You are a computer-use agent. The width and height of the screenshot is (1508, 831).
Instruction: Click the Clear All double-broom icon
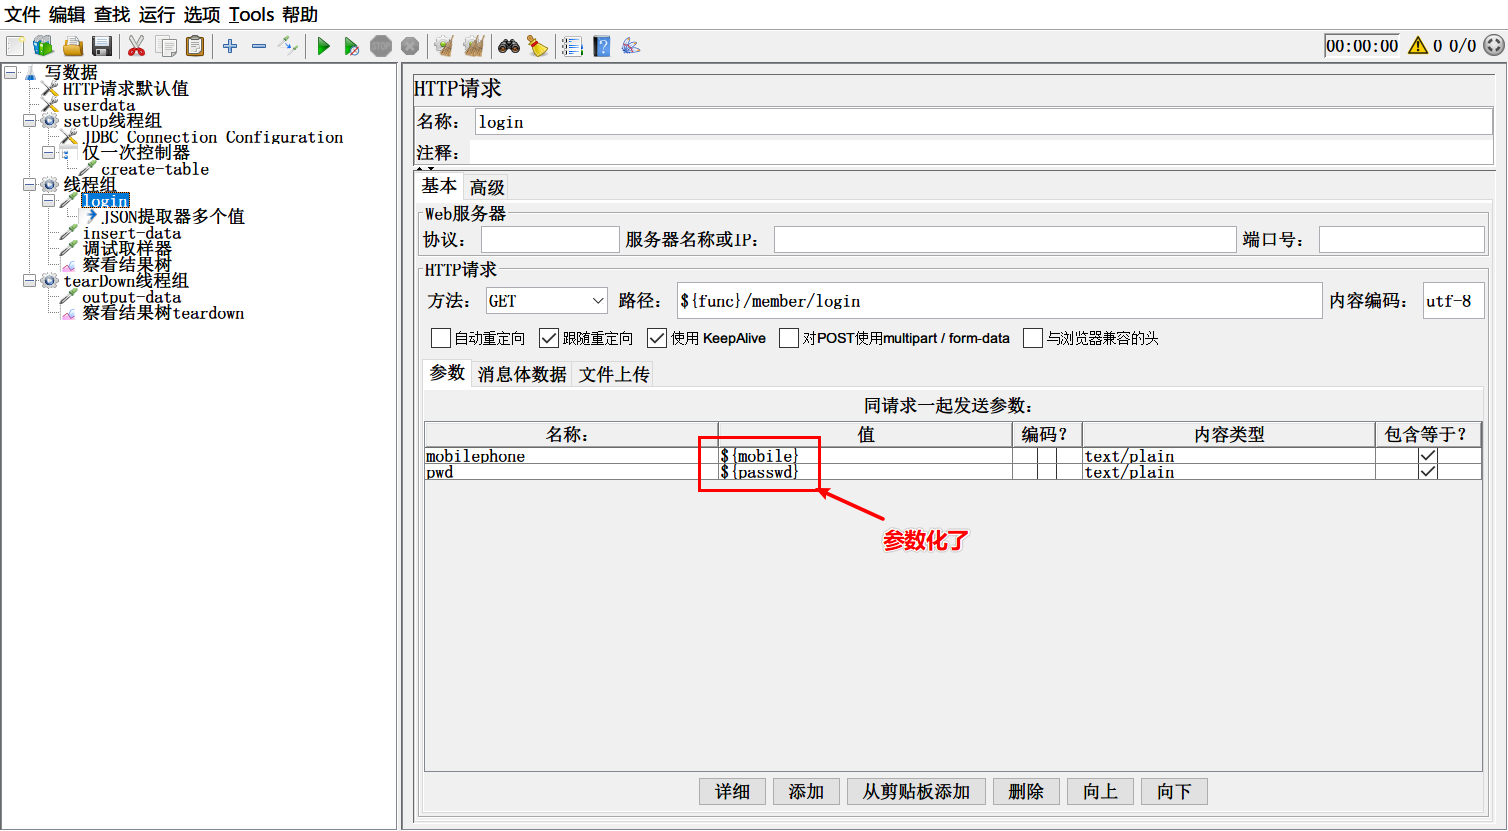[x=473, y=46]
